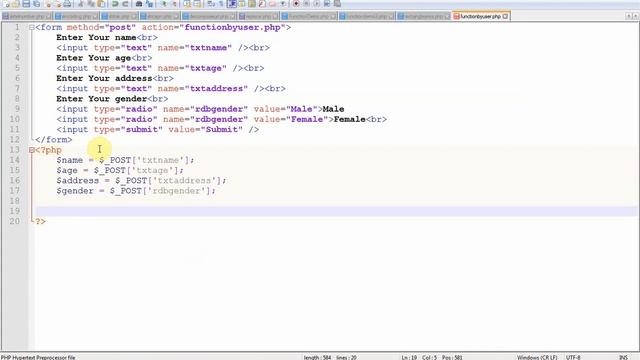Click the "Submit" value string on line 11
This screenshot has width=640, height=360.
click(x=222, y=129)
